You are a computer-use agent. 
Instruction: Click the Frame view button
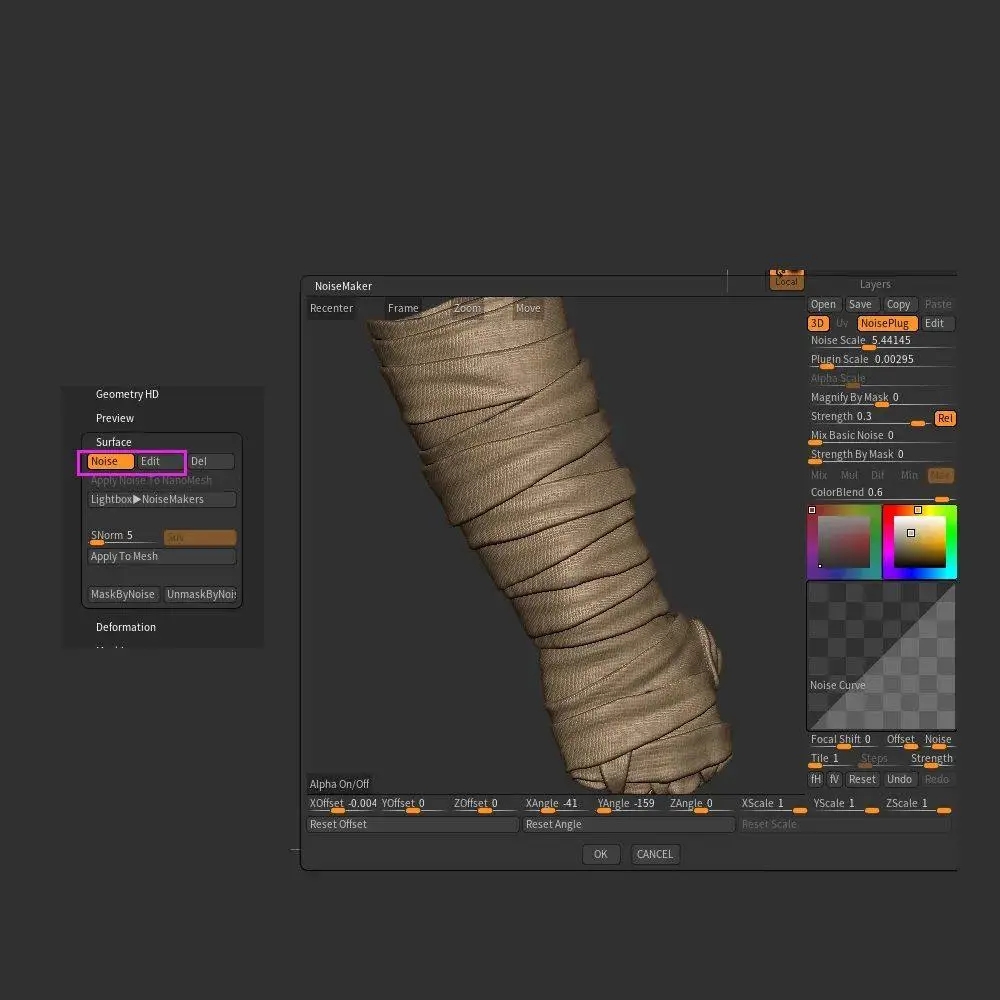point(403,308)
